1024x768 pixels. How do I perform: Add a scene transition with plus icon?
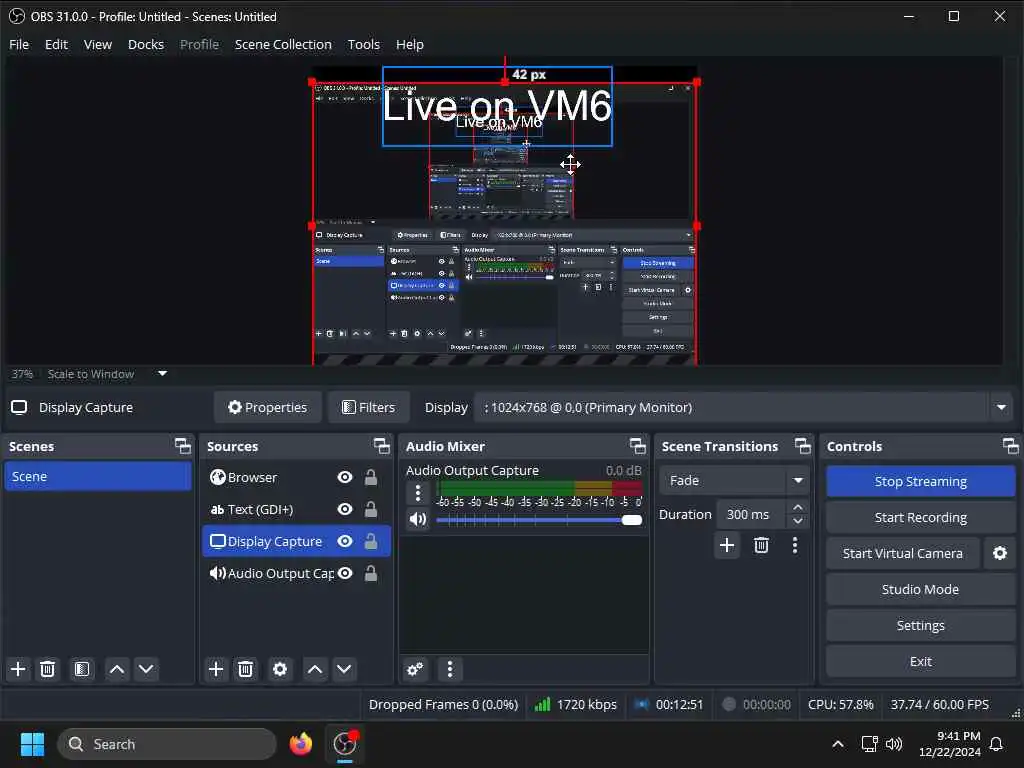click(727, 545)
